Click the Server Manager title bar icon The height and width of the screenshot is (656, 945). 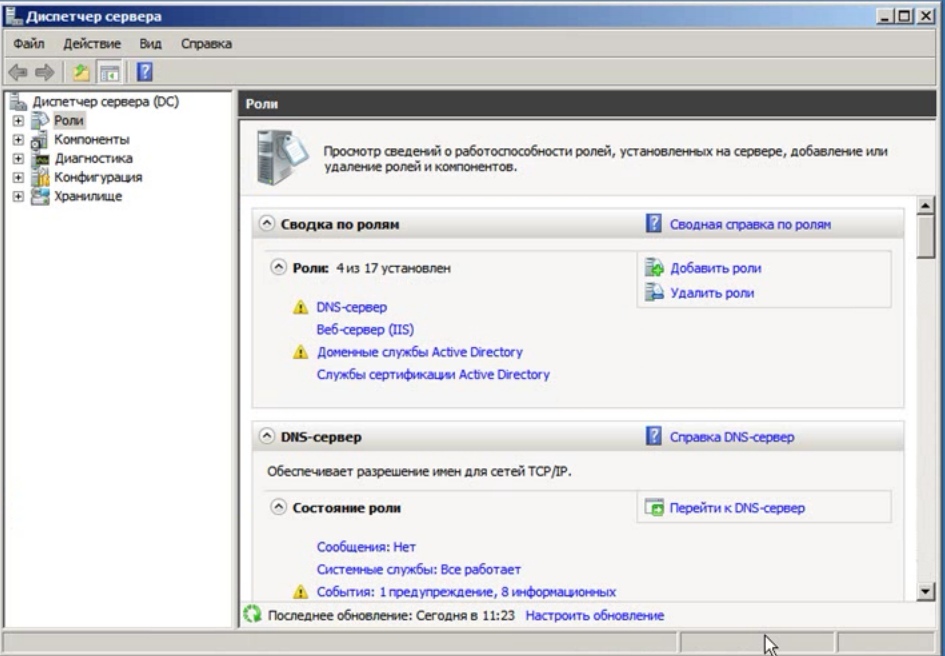click(13, 16)
